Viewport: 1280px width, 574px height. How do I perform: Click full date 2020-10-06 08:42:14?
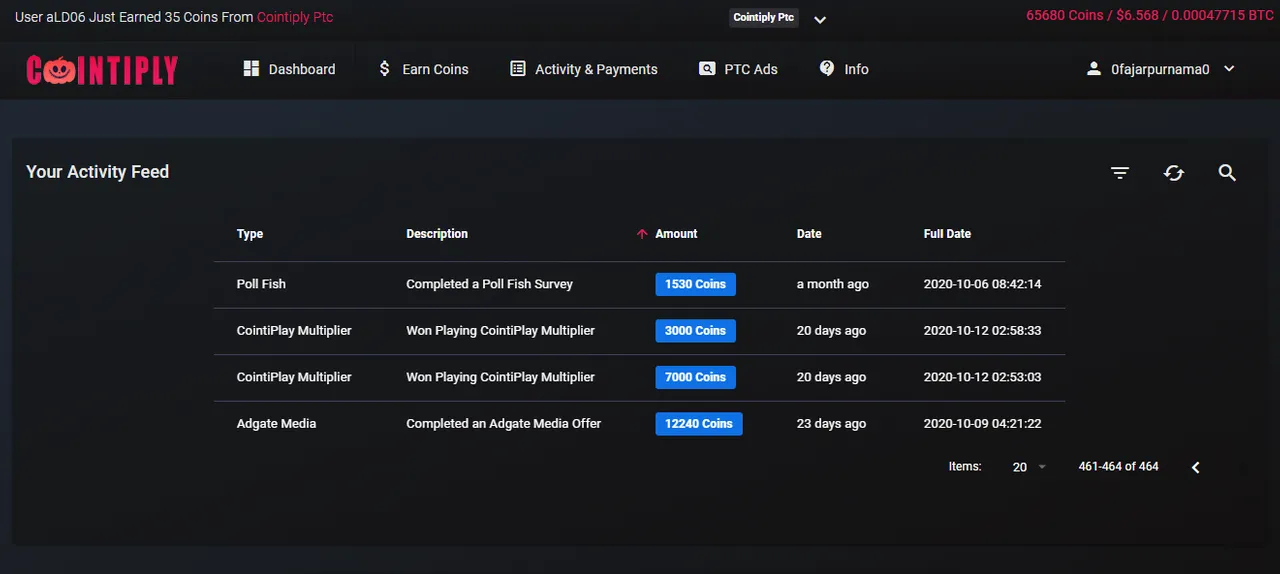(x=982, y=284)
